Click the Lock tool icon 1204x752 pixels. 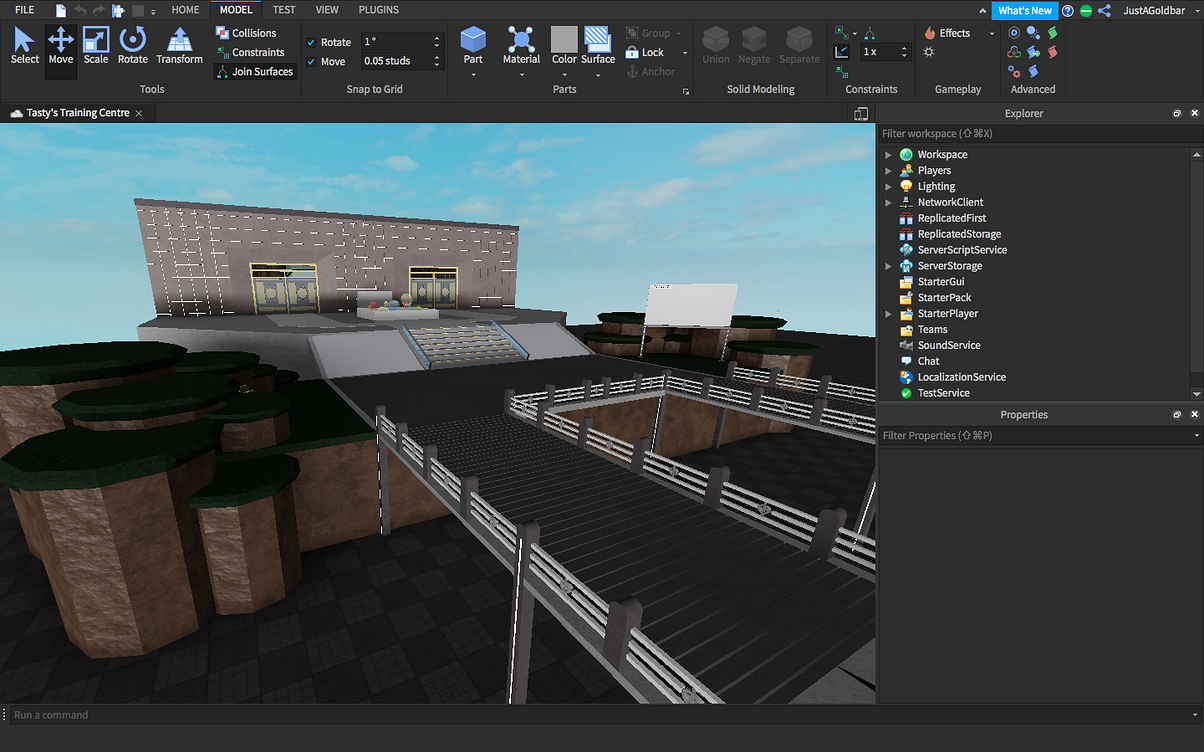tap(632, 52)
